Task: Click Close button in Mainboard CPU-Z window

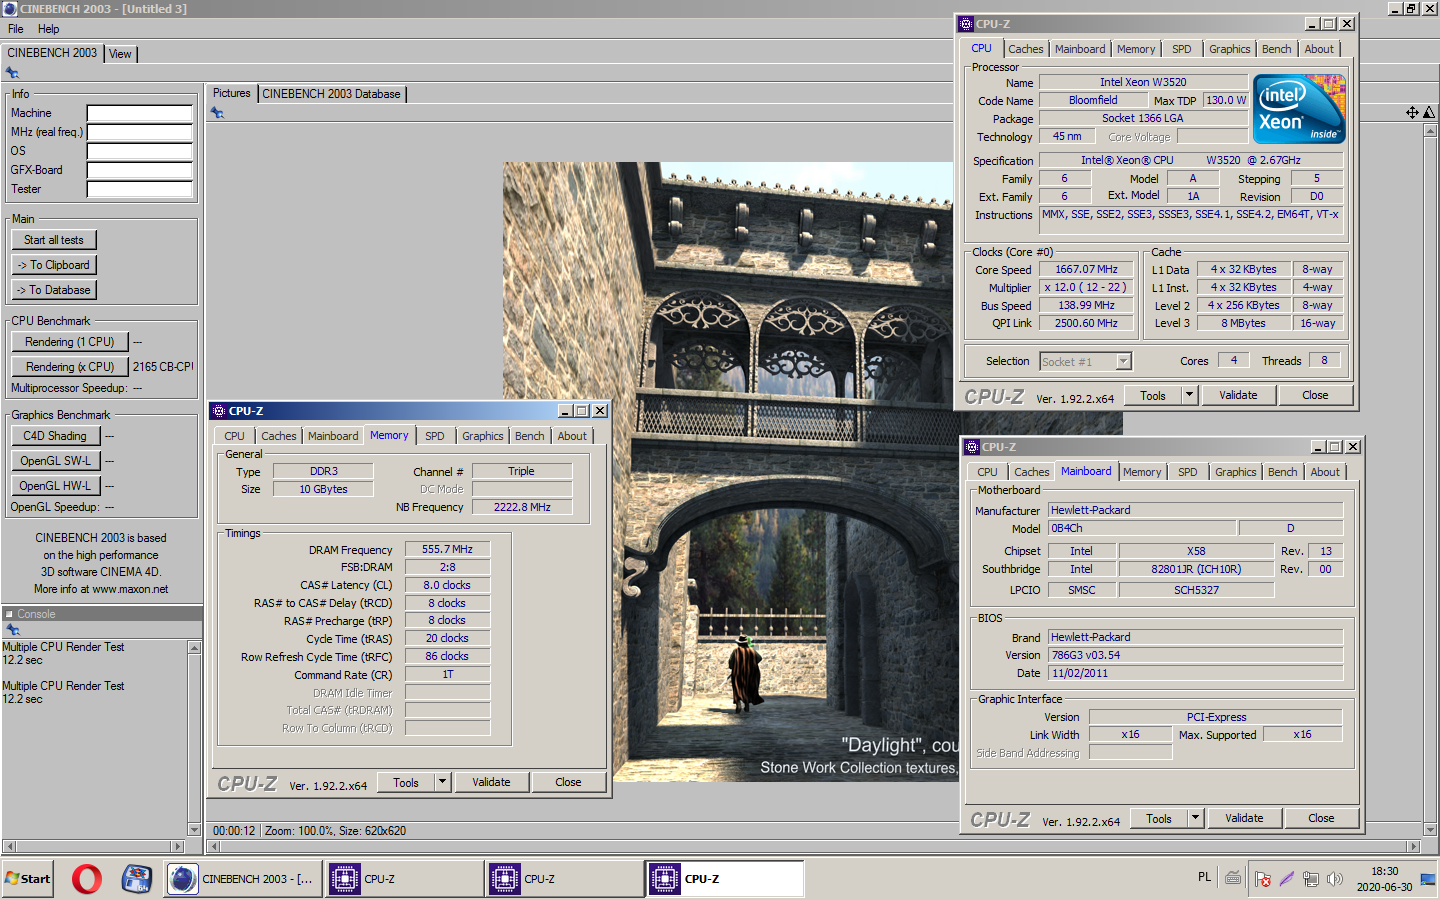Action: coord(1321,818)
